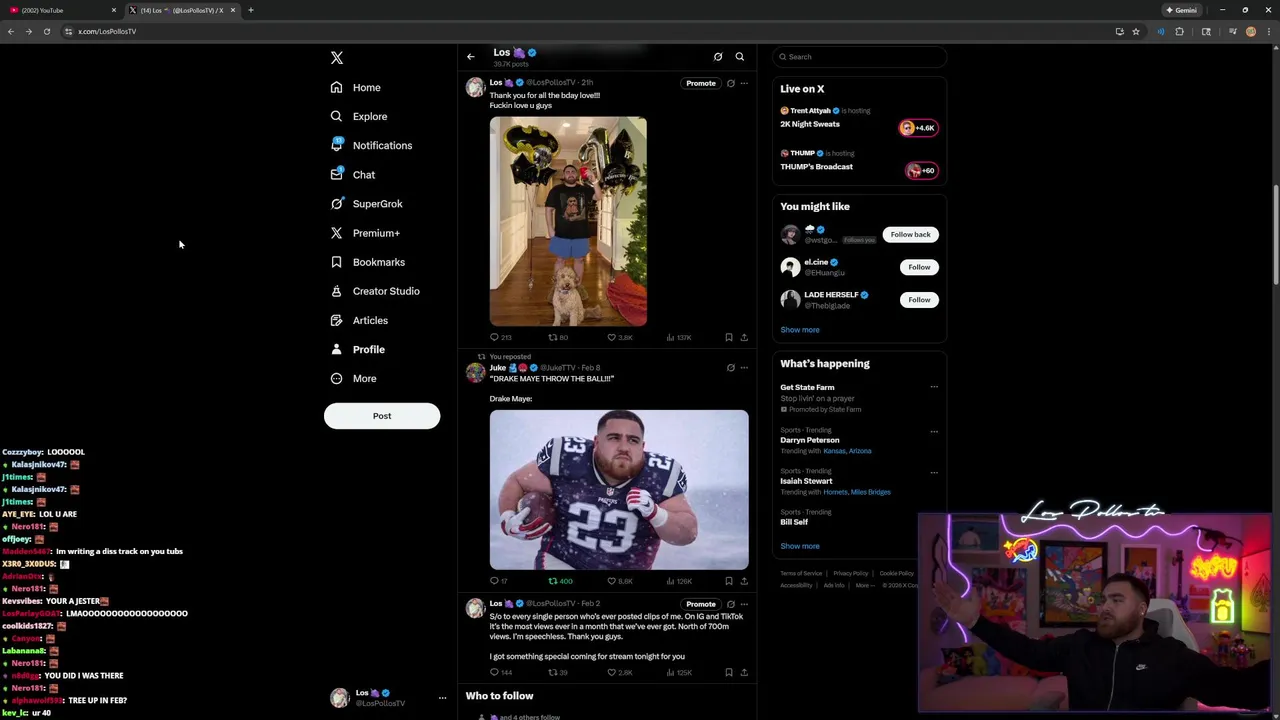This screenshot has height=720, width=1280.
Task: Bookmark the bday love post
Action: click(729, 338)
